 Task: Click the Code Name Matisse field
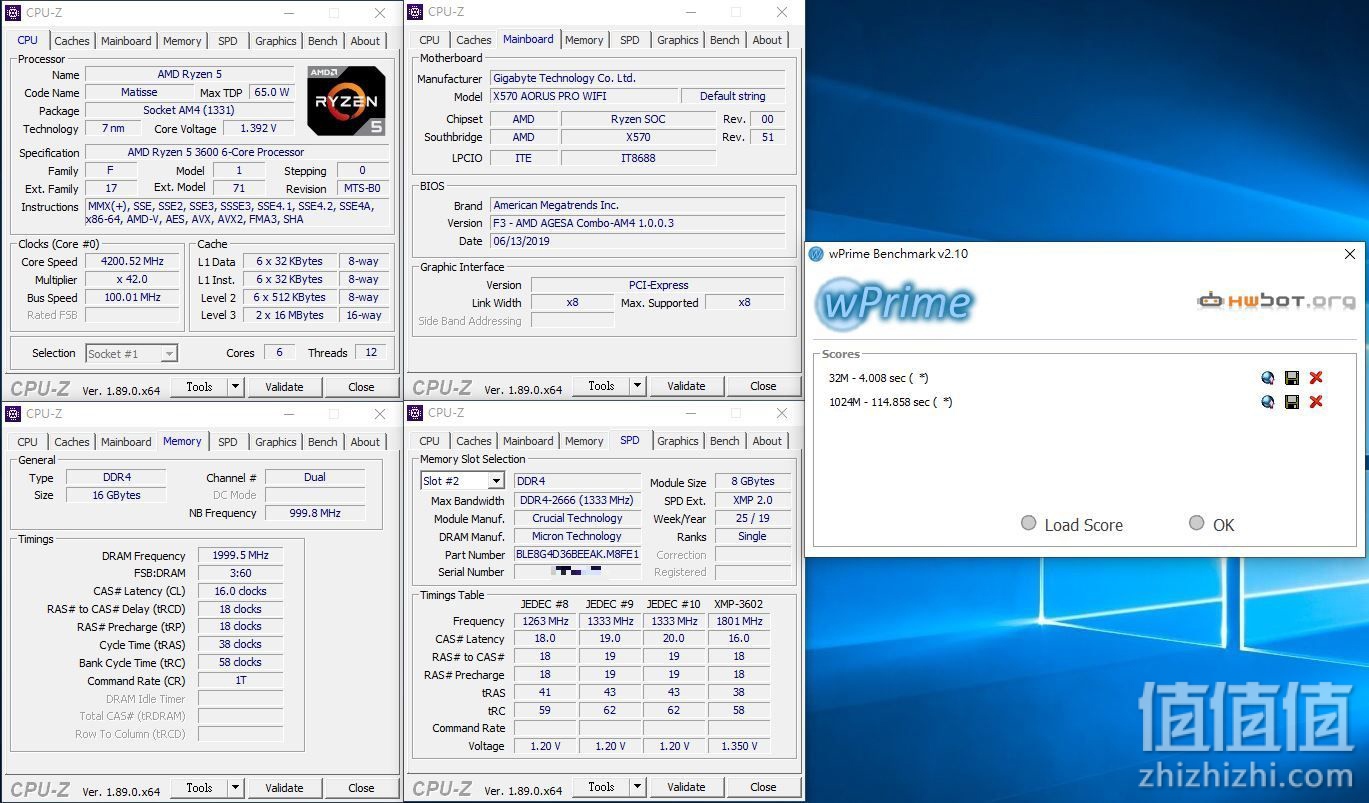coord(139,92)
